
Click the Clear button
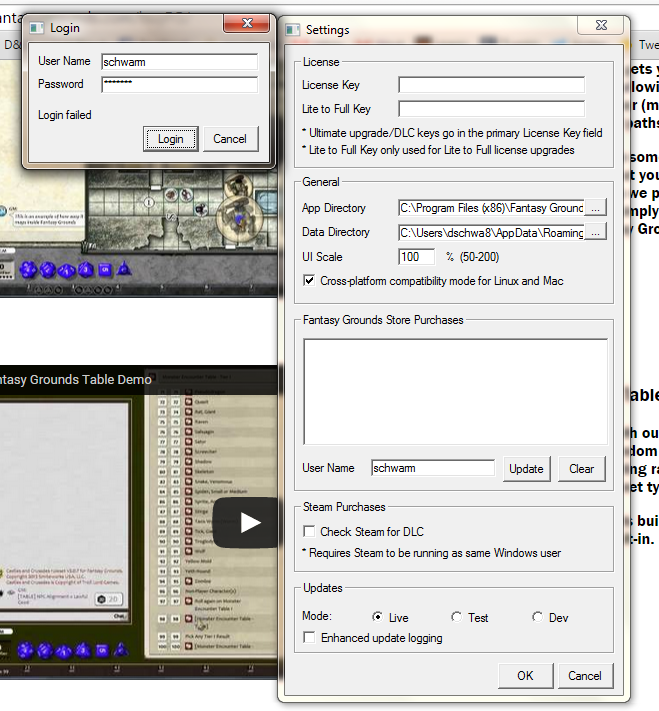coord(581,468)
